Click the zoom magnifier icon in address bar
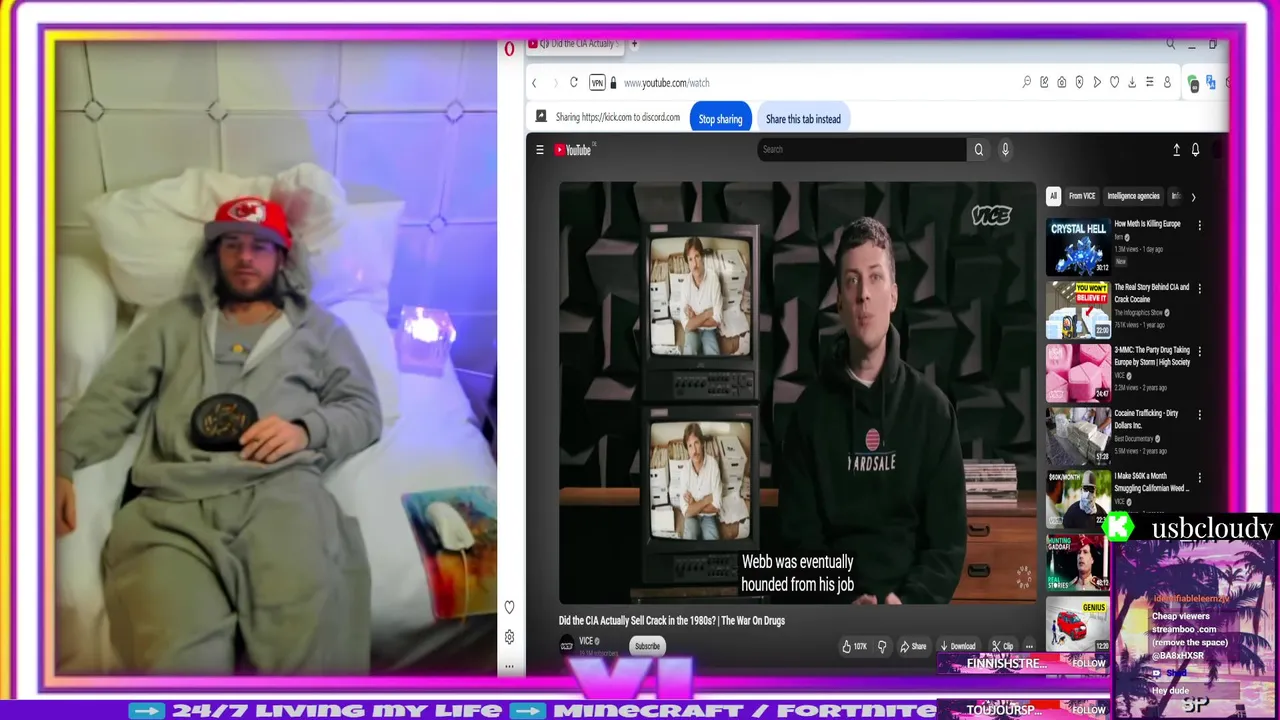The width and height of the screenshot is (1280, 720). click(1026, 83)
